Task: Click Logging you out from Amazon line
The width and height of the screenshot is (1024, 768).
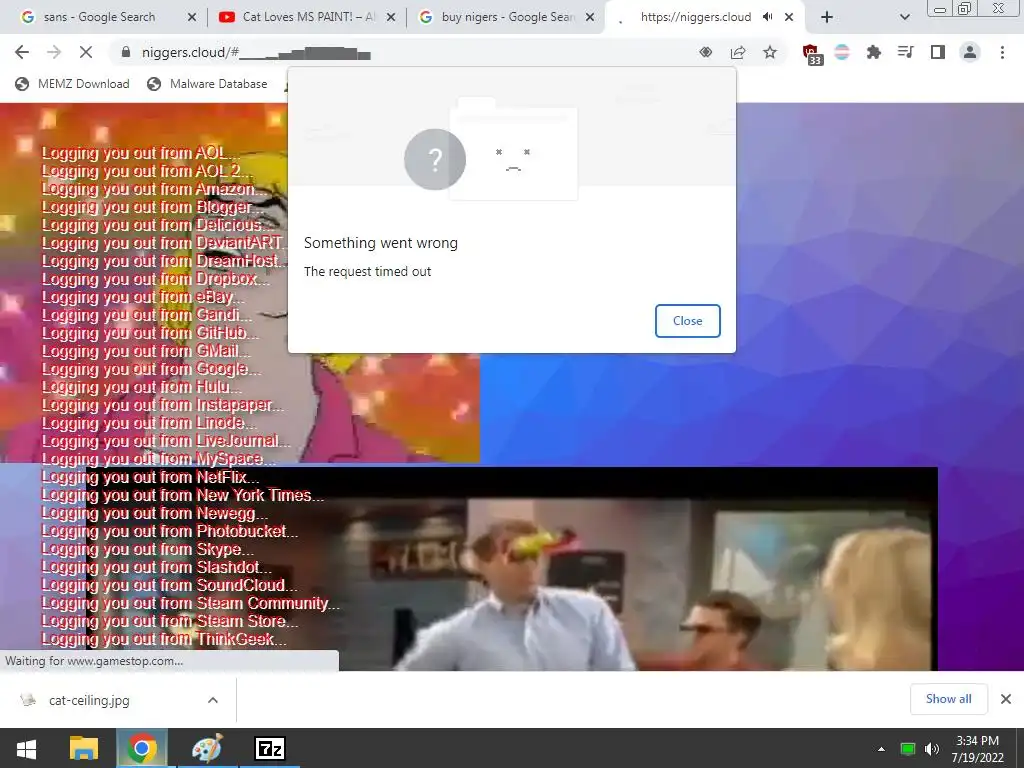Action: tap(155, 189)
